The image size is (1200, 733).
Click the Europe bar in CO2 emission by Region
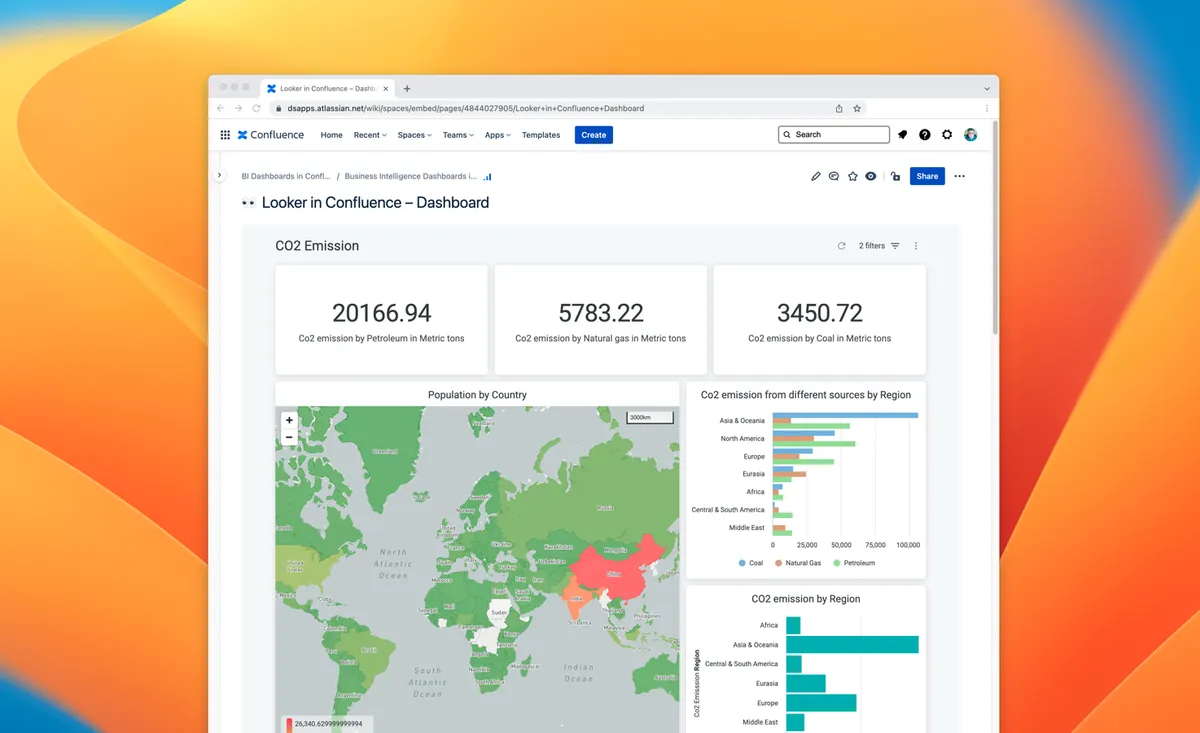(x=821, y=703)
